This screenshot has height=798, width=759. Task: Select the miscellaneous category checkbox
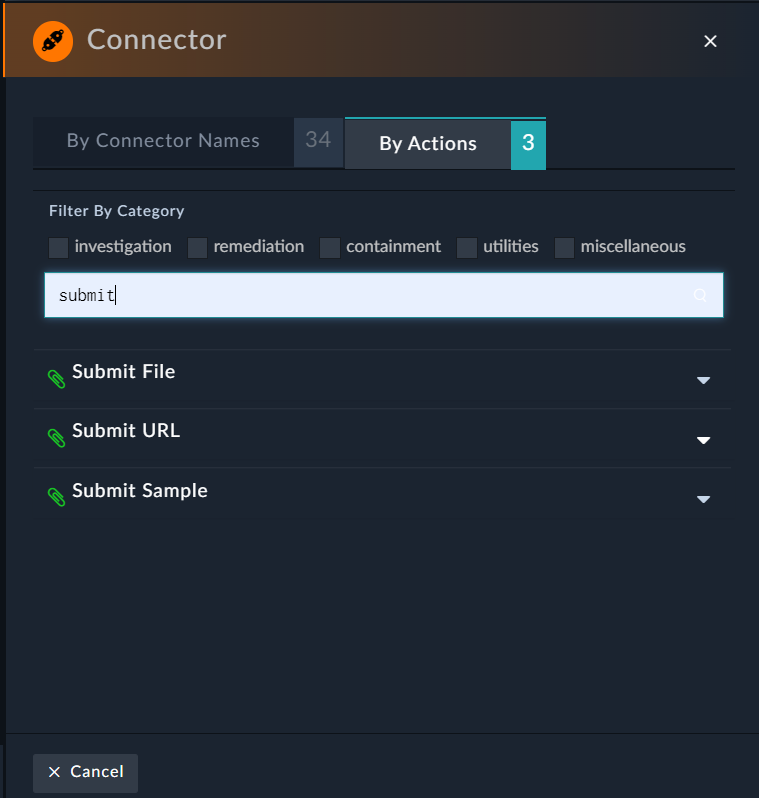point(565,247)
